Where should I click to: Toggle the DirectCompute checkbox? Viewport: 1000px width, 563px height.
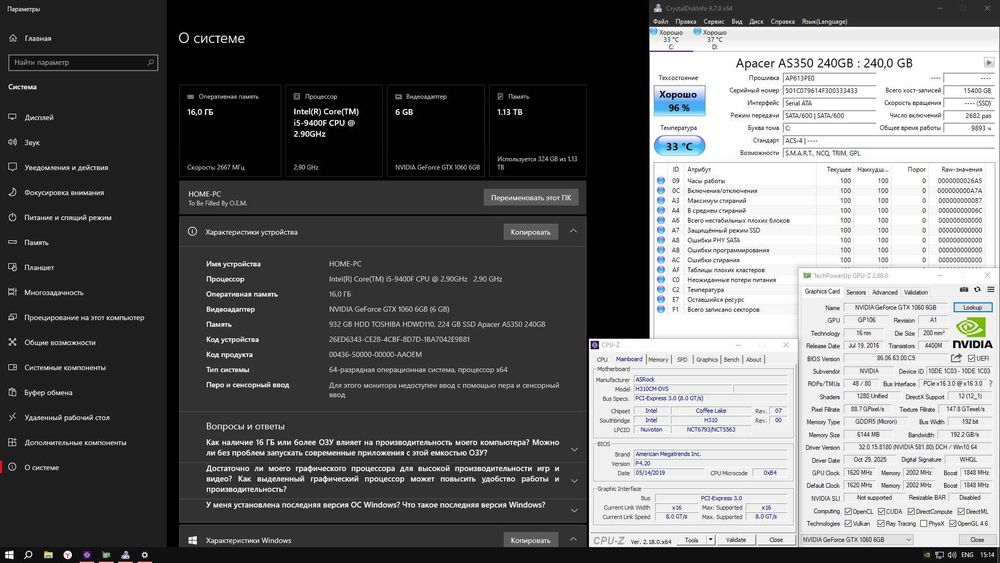click(x=911, y=511)
